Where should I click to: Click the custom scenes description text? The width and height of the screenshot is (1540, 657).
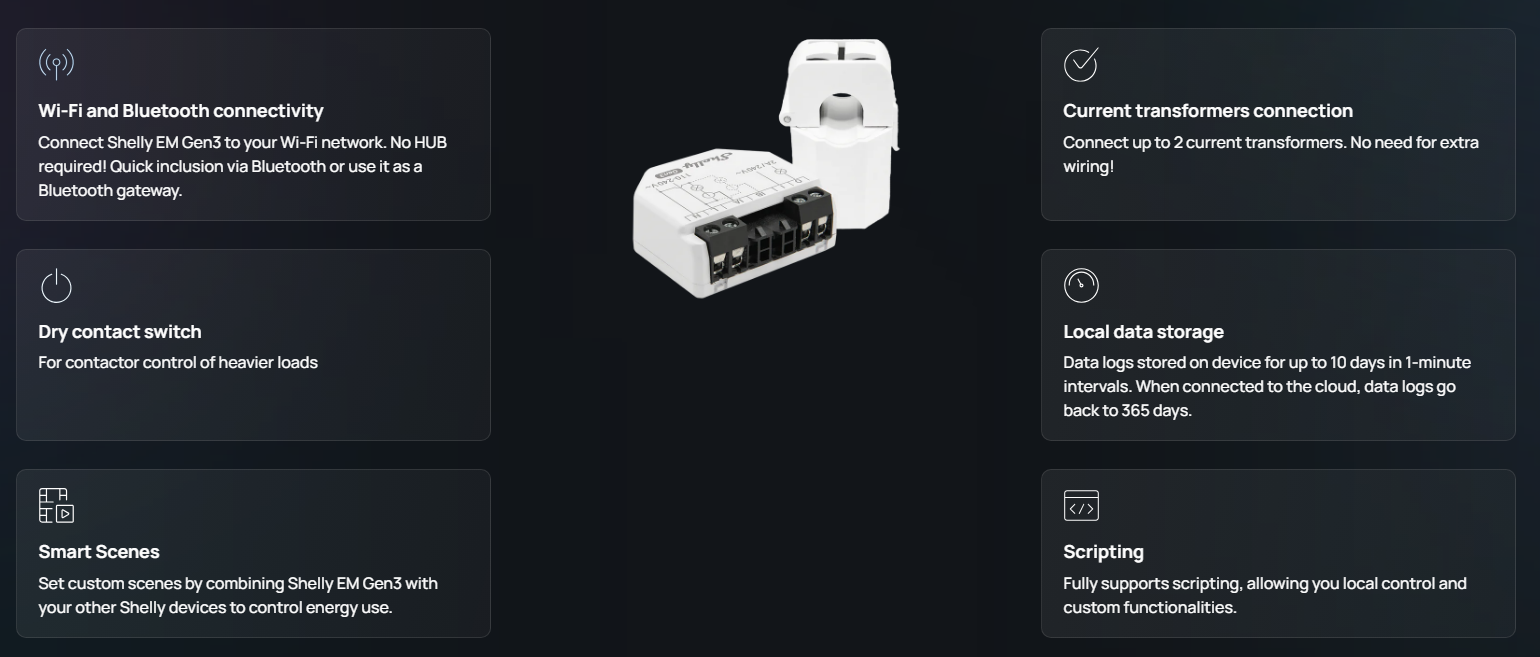[x=238, y=595]
